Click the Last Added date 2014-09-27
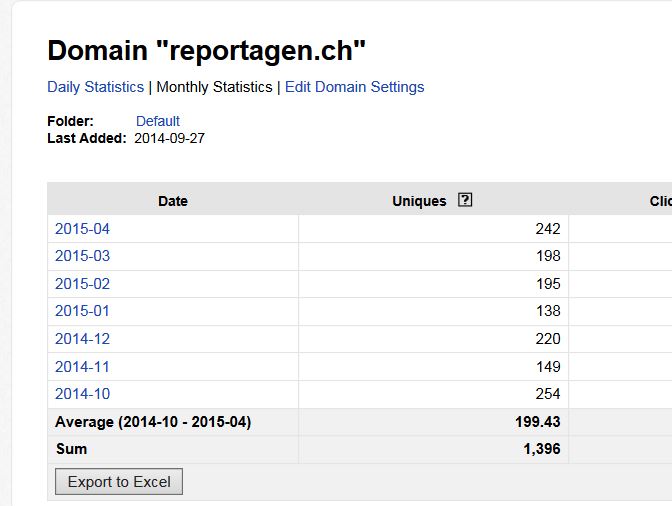The width and height of the screenshot is (672, 506). (169, 138)
